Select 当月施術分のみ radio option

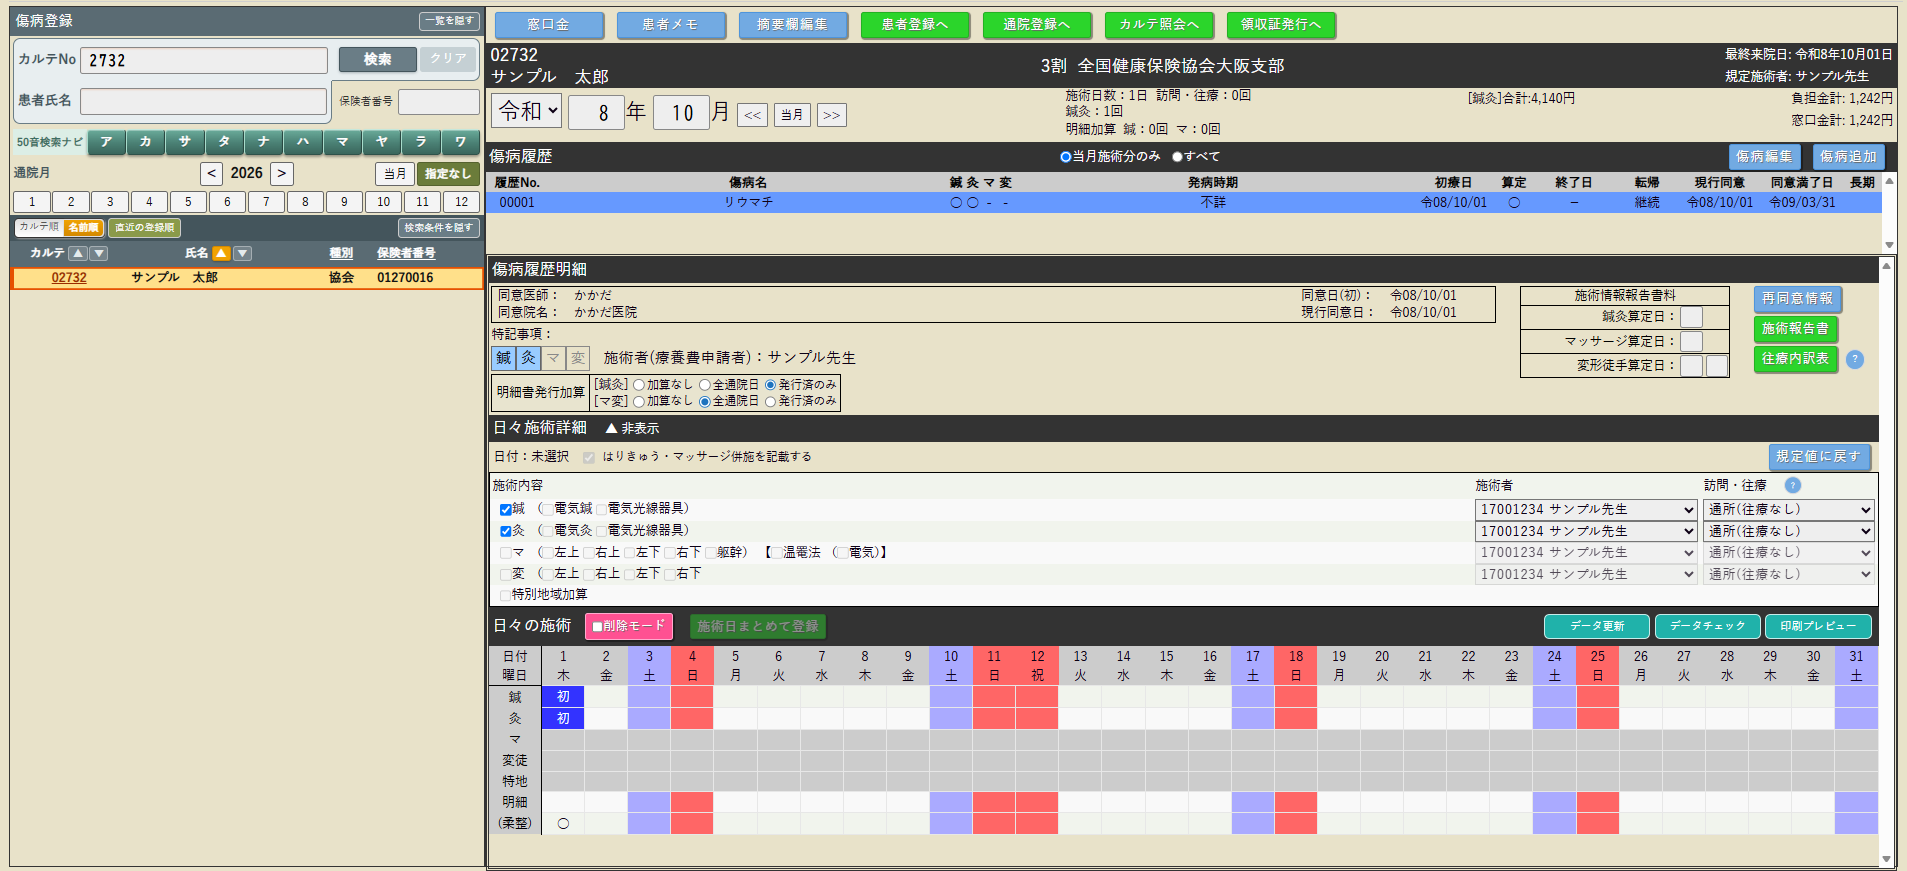(x=1065, y=157)
